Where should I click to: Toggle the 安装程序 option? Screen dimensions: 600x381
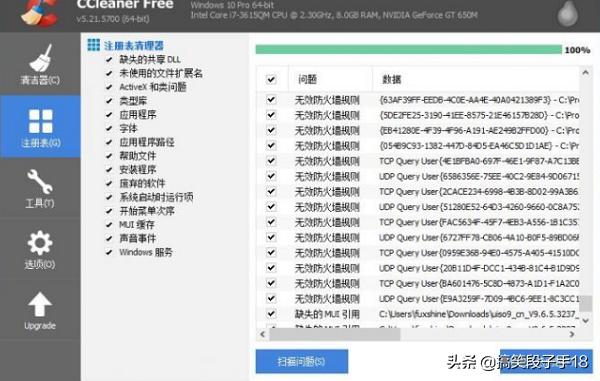pyautogui.click(x=109, y=170)
